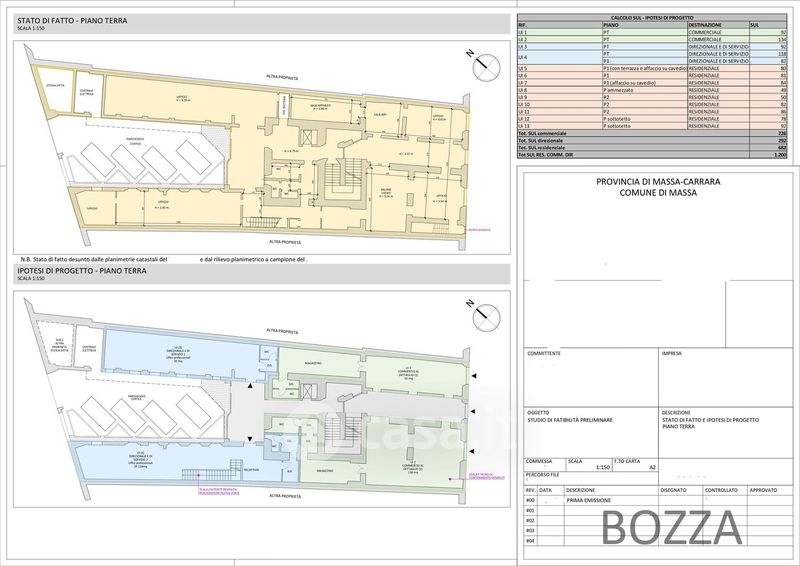Screen dimensions: 800x566
Task: Click 'PROVINCIA DI MASSA-CARRARA' title text
Action: click(656, 181)
